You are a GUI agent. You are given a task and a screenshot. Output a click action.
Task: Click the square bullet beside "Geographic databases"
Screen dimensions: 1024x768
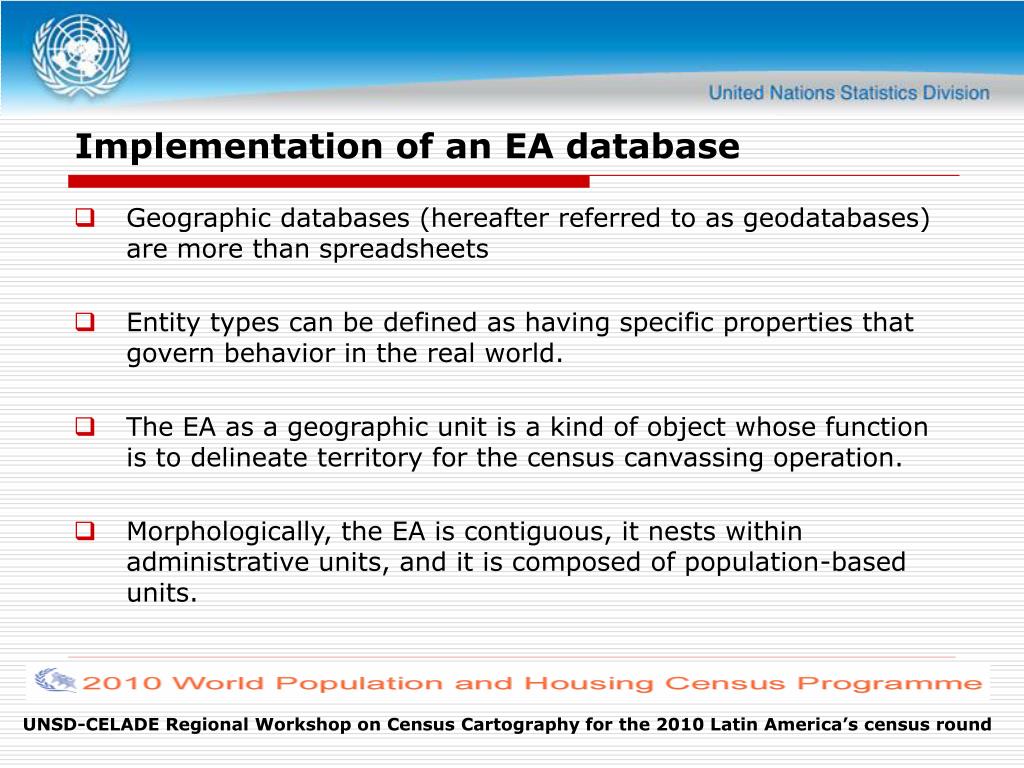click(83, 217)
